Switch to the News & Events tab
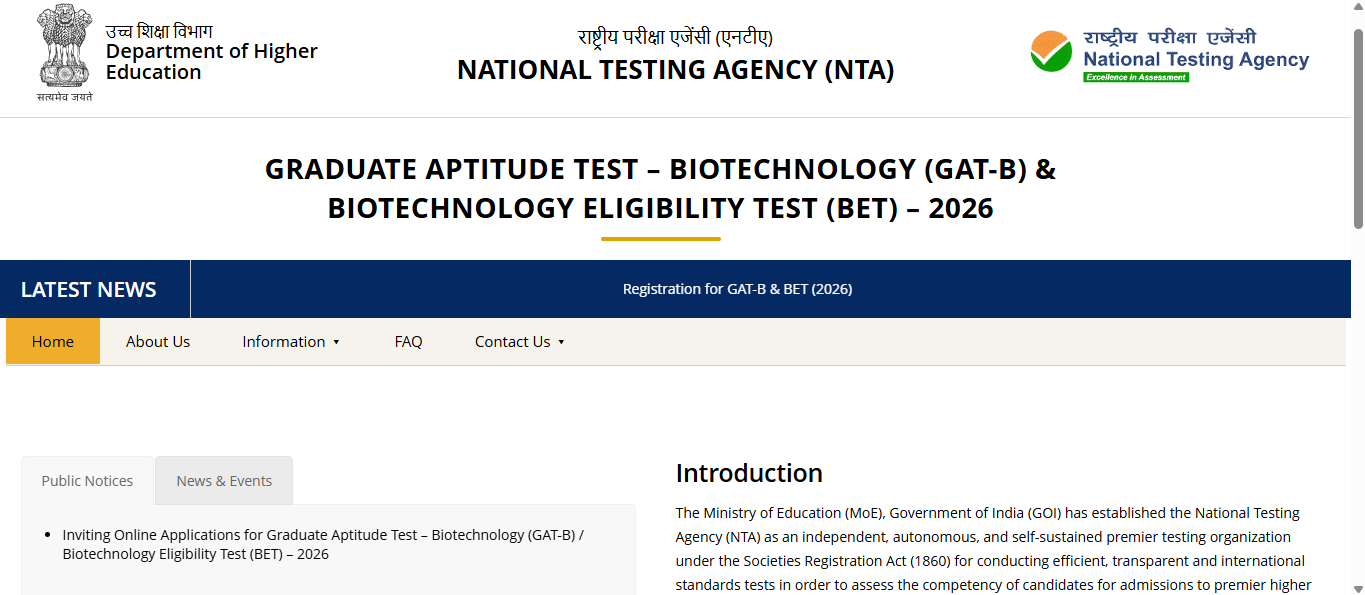The width and height of the screenshot is (1365, 595). (x=224, y=481)
